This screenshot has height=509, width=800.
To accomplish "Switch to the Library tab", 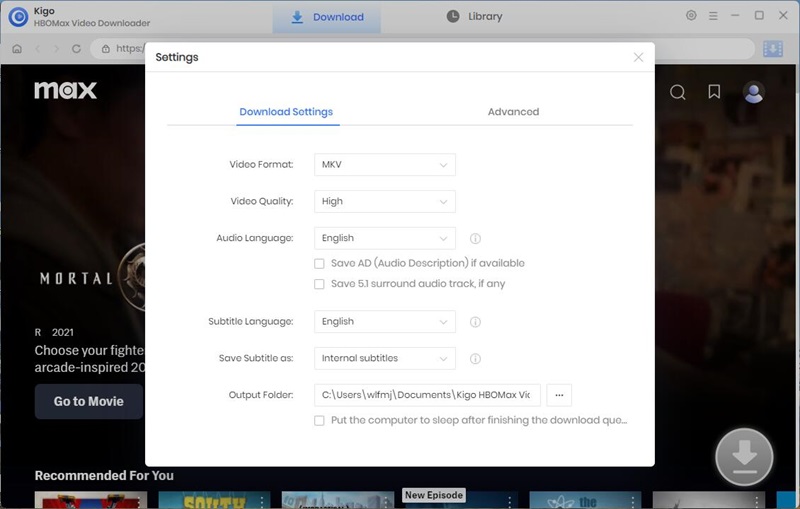I will point(474,16).
